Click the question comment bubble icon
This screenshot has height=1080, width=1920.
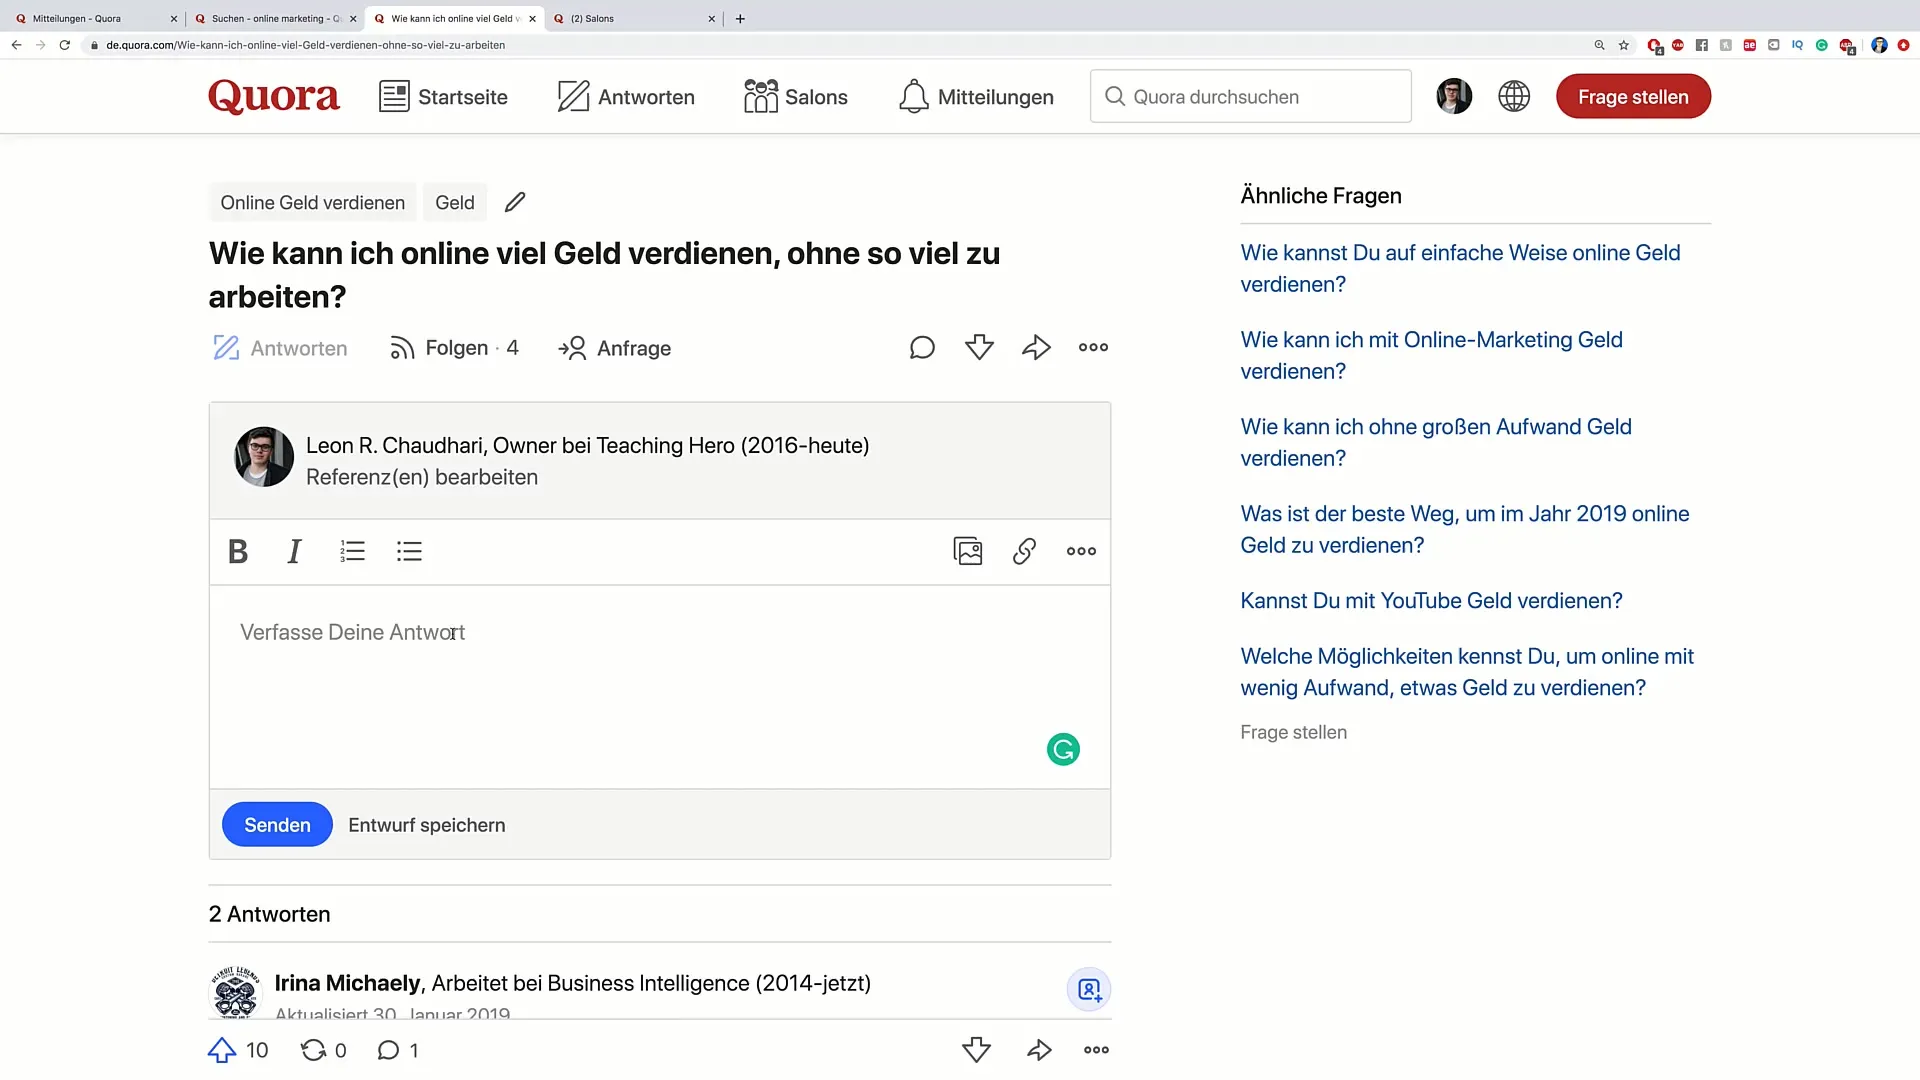point(922,347)
